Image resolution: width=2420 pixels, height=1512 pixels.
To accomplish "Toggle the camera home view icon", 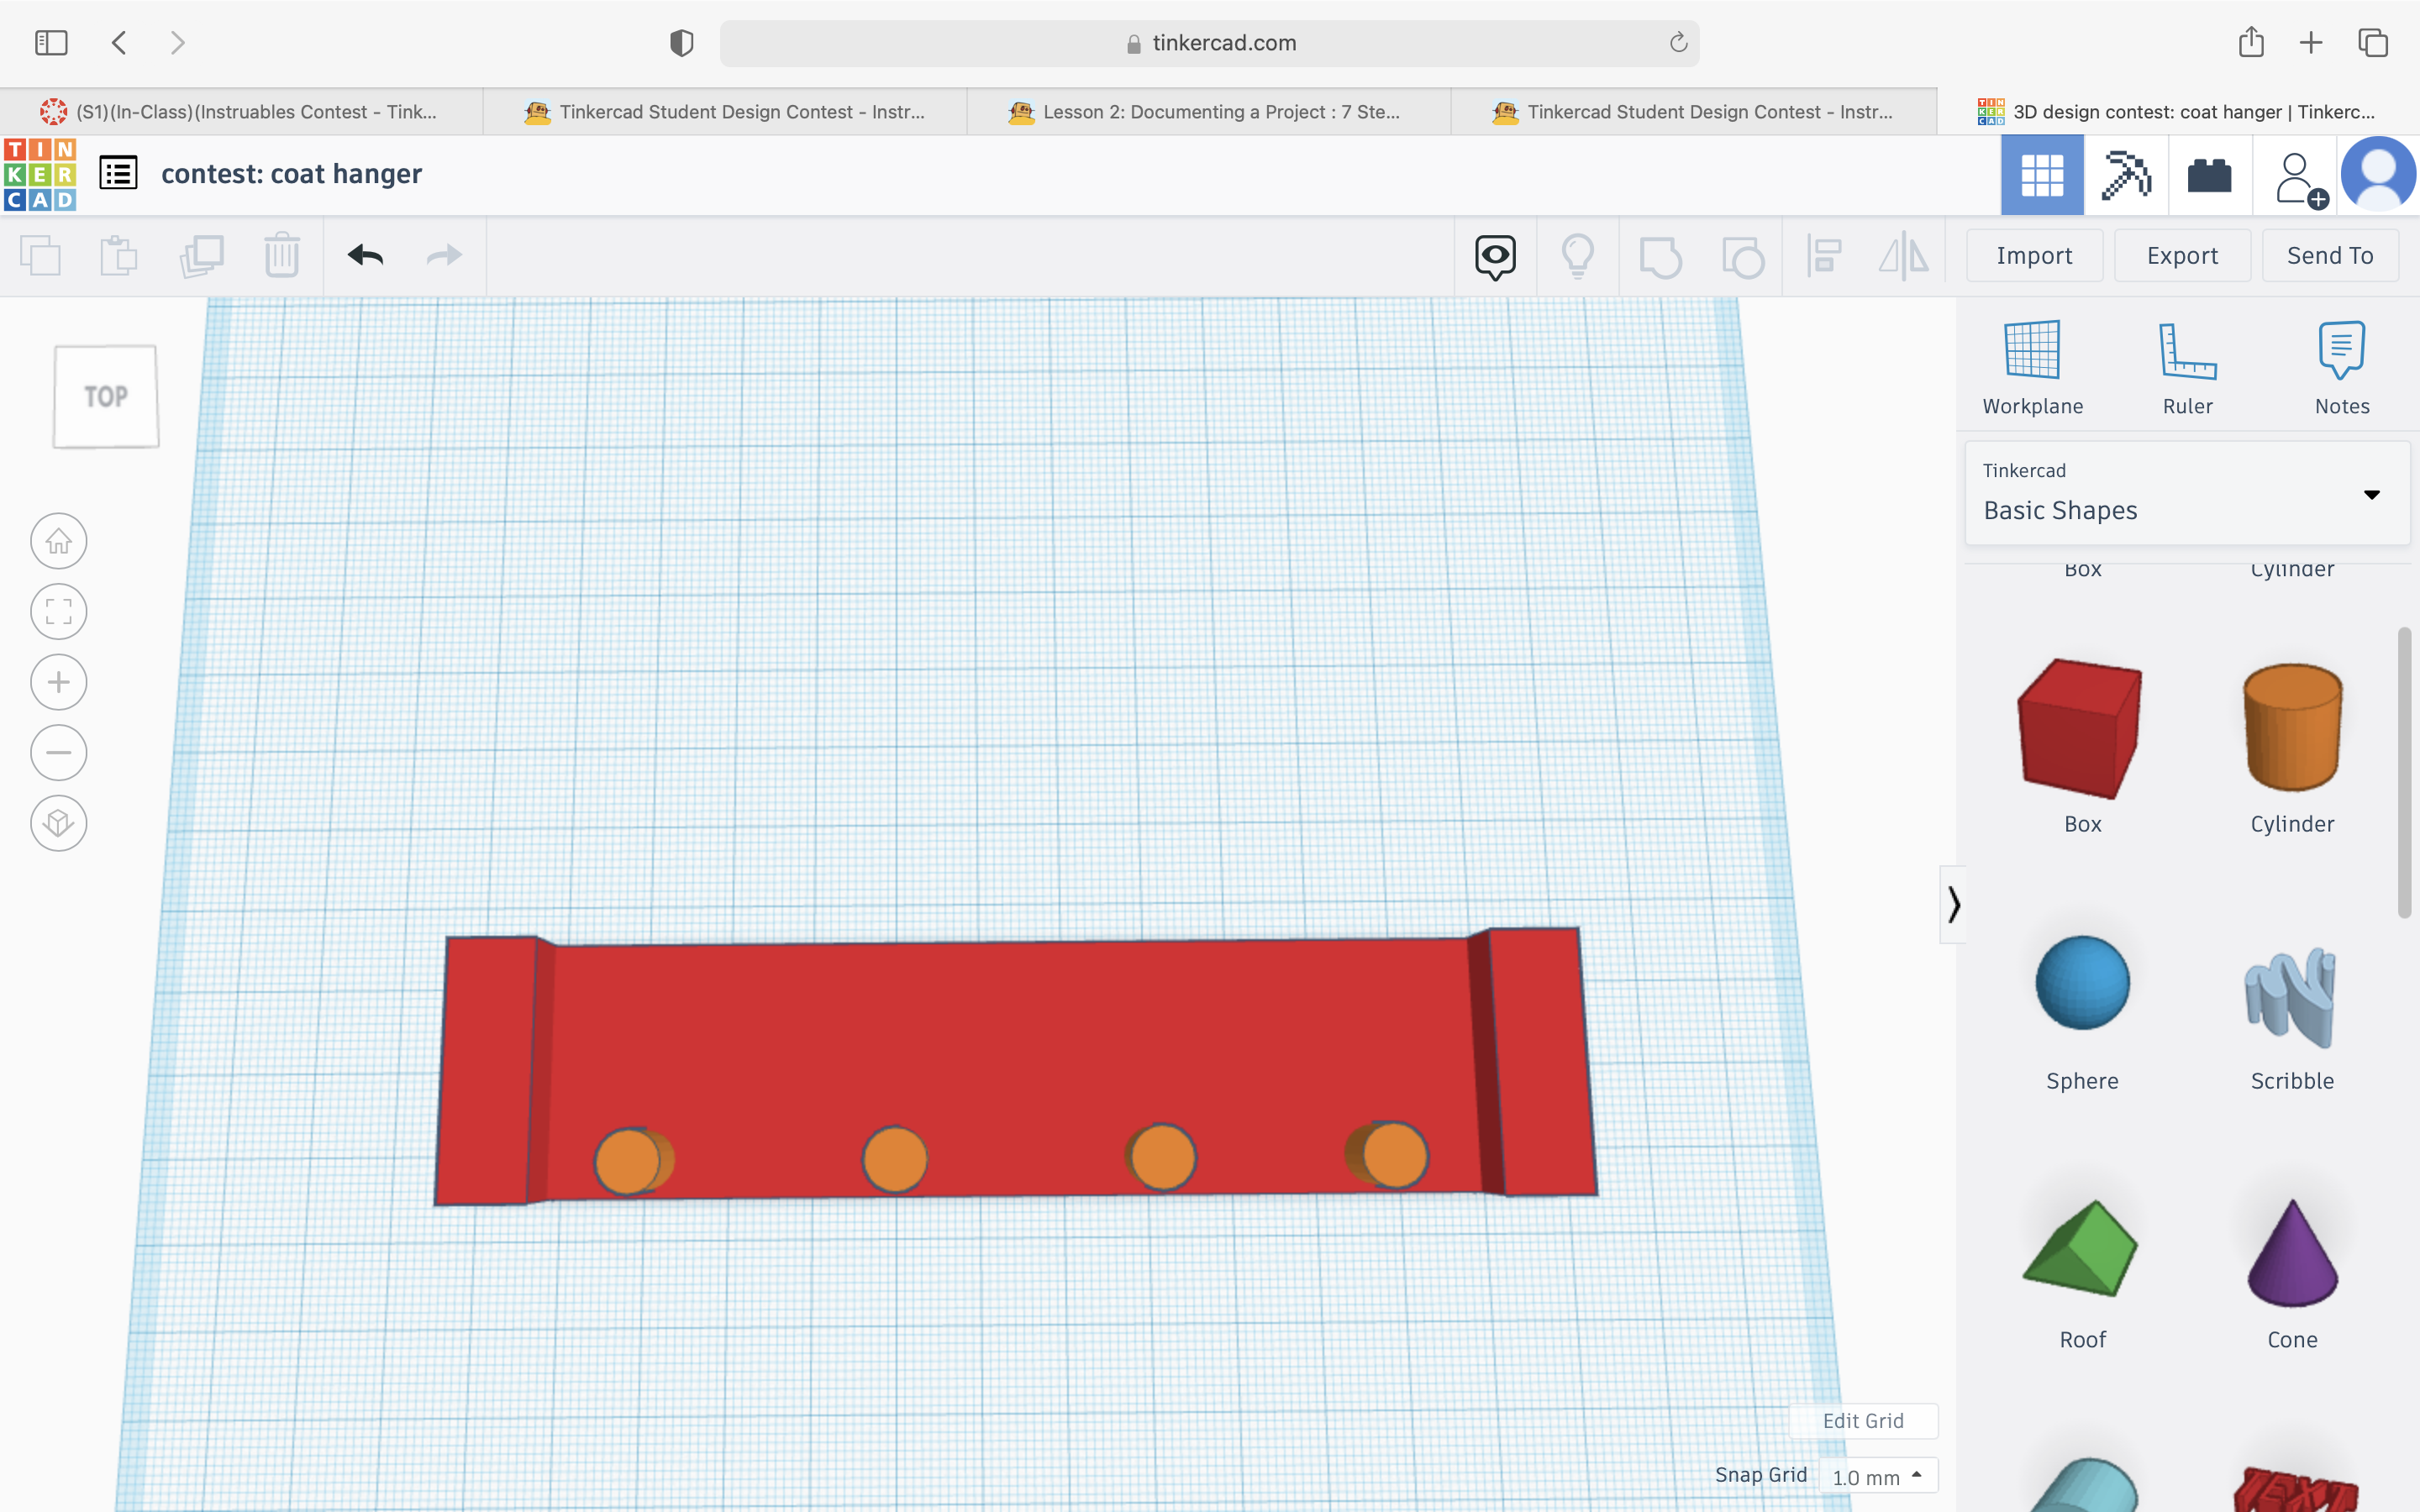I will 57,540.
